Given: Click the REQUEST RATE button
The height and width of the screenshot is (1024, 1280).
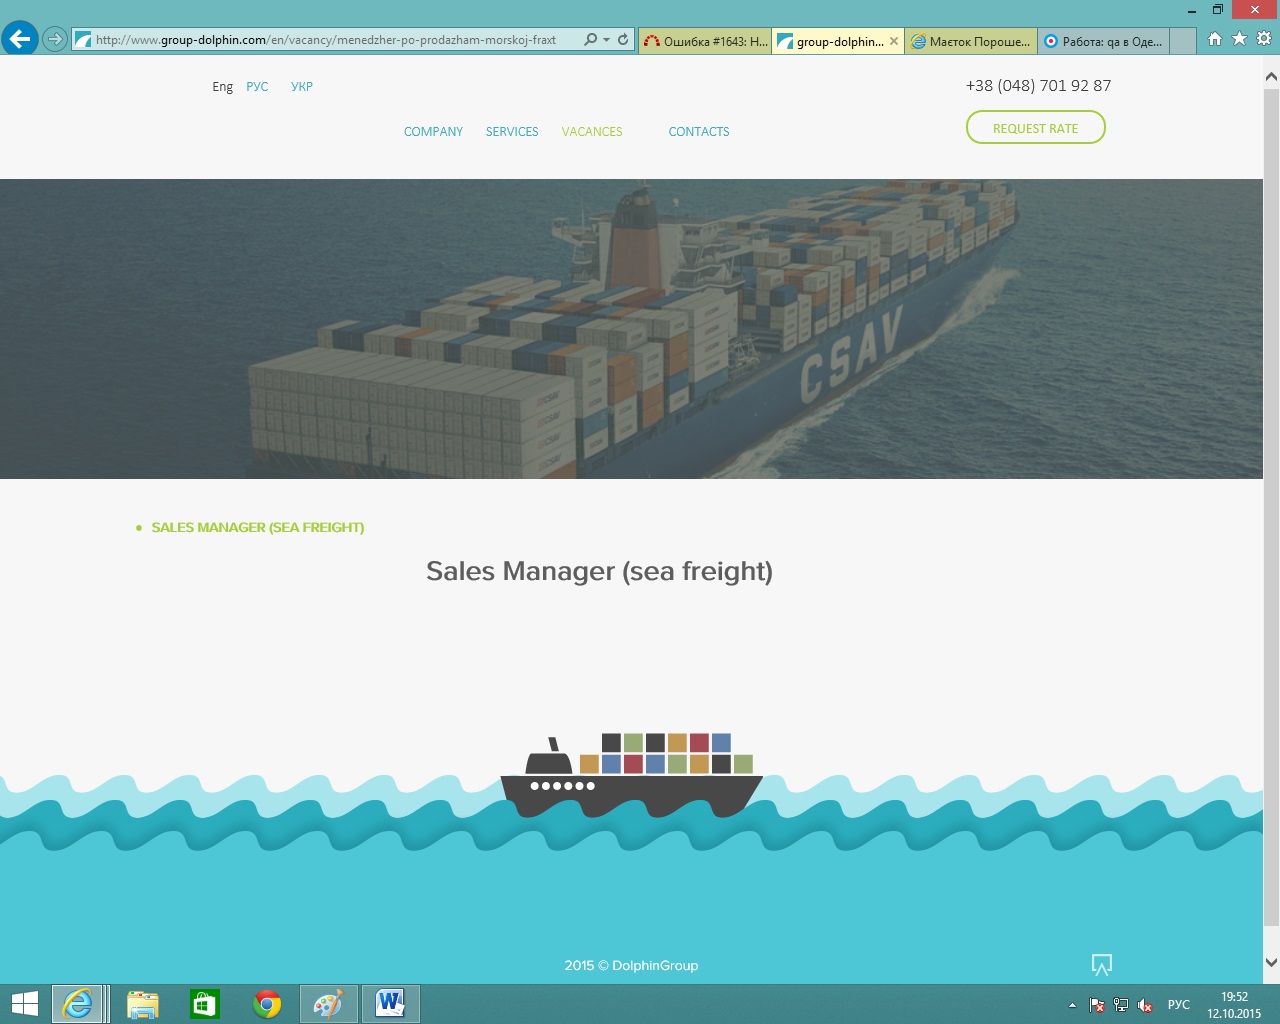Looking at the screenshot, I should (1035, 128).
